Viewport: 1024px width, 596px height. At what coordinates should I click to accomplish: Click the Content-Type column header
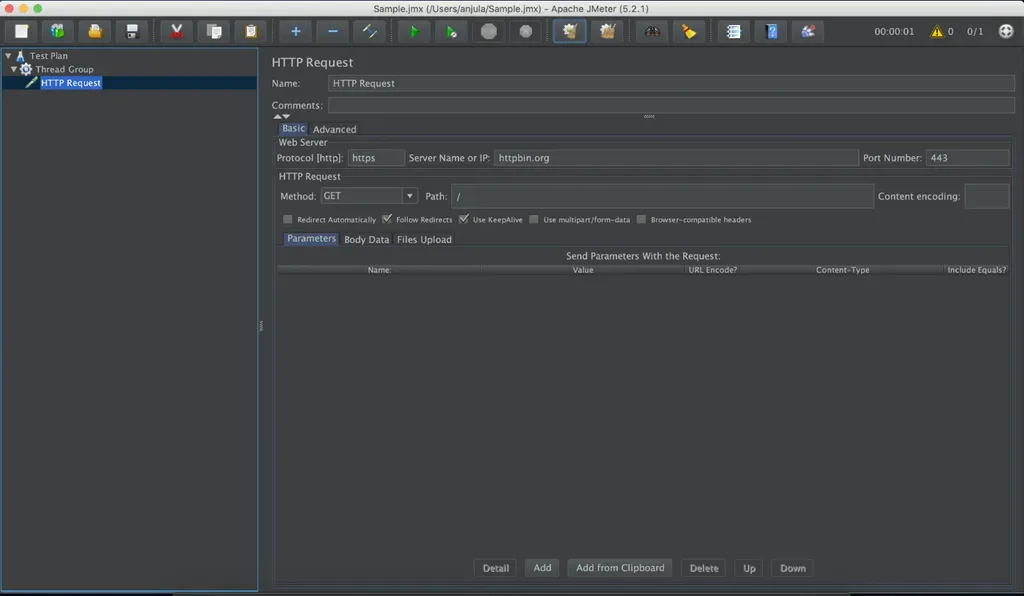click(842, 270)
